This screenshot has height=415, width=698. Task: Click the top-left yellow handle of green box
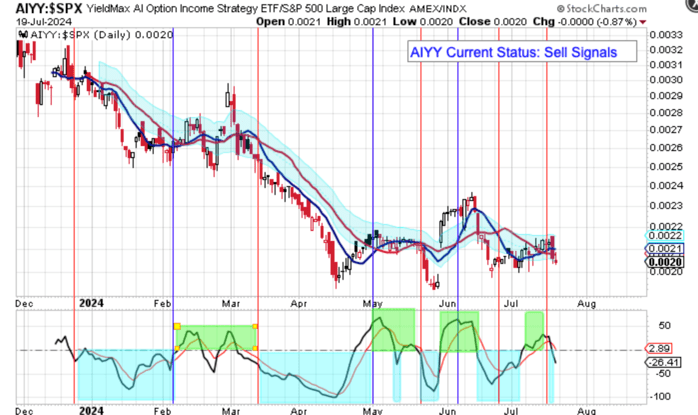177,326
